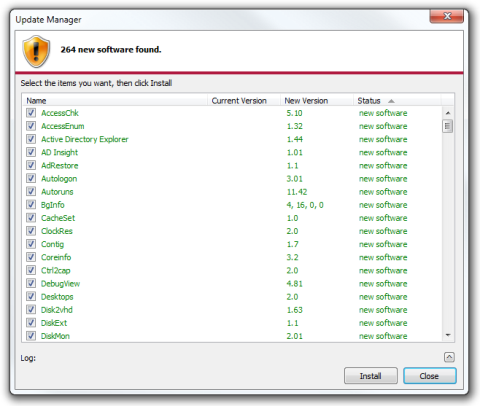This screenshot has width=480, height=406.
Task: Toggle the Coreinfo checkbox
Action: click(x=31, y=257)
